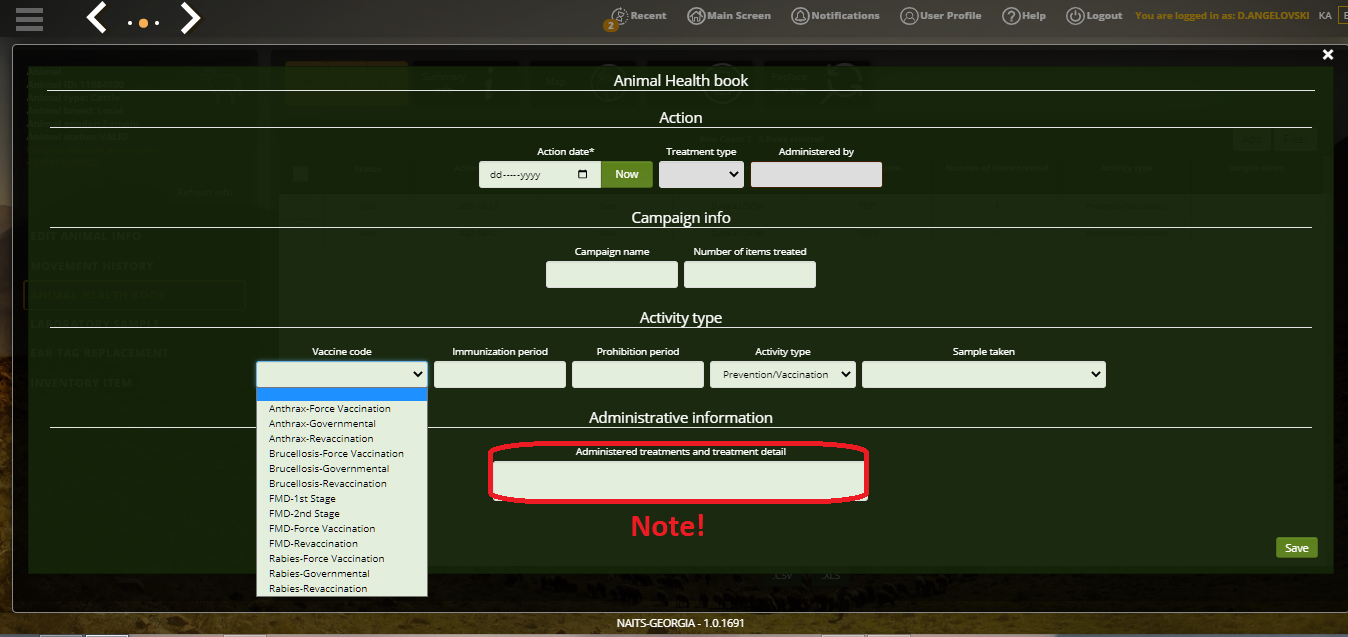Viewport: 1348px width, 637px height.
Task: Go to Main Screen
Action: 729,16
